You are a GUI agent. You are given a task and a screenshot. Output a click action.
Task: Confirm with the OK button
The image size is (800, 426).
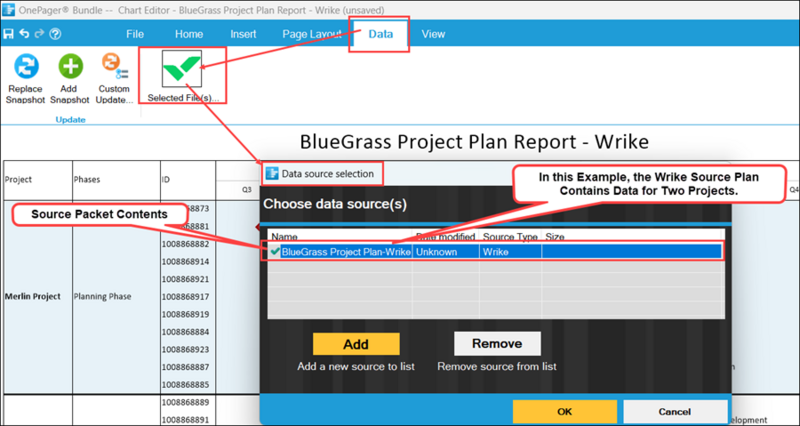tap(565, 412)
